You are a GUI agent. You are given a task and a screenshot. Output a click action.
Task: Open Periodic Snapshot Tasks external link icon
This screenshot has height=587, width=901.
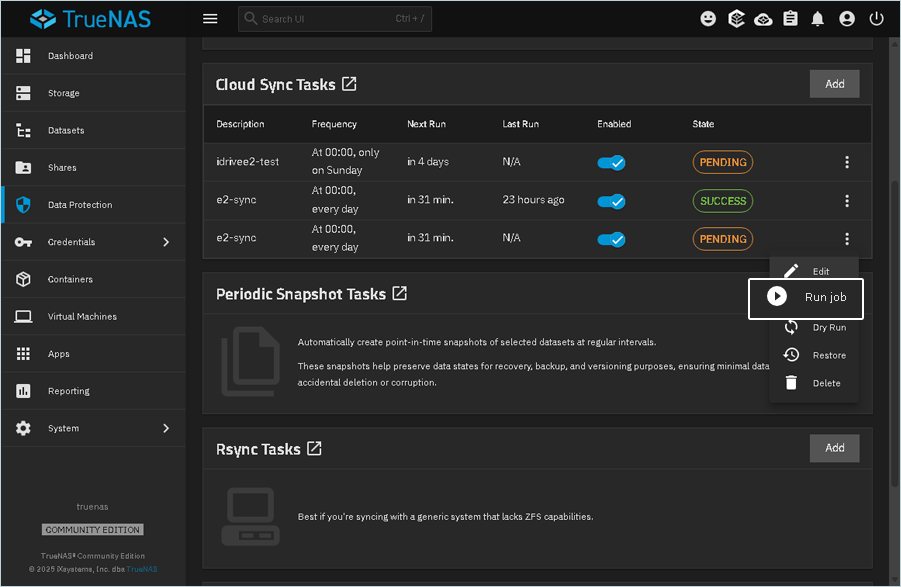click(400, 294)
